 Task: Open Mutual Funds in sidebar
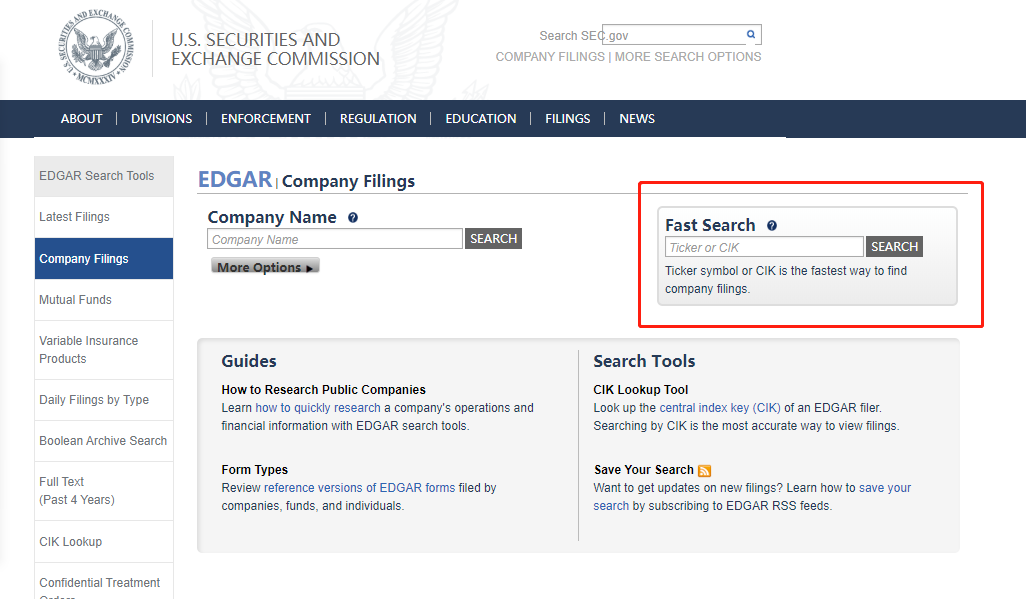(x=104, y=300)
